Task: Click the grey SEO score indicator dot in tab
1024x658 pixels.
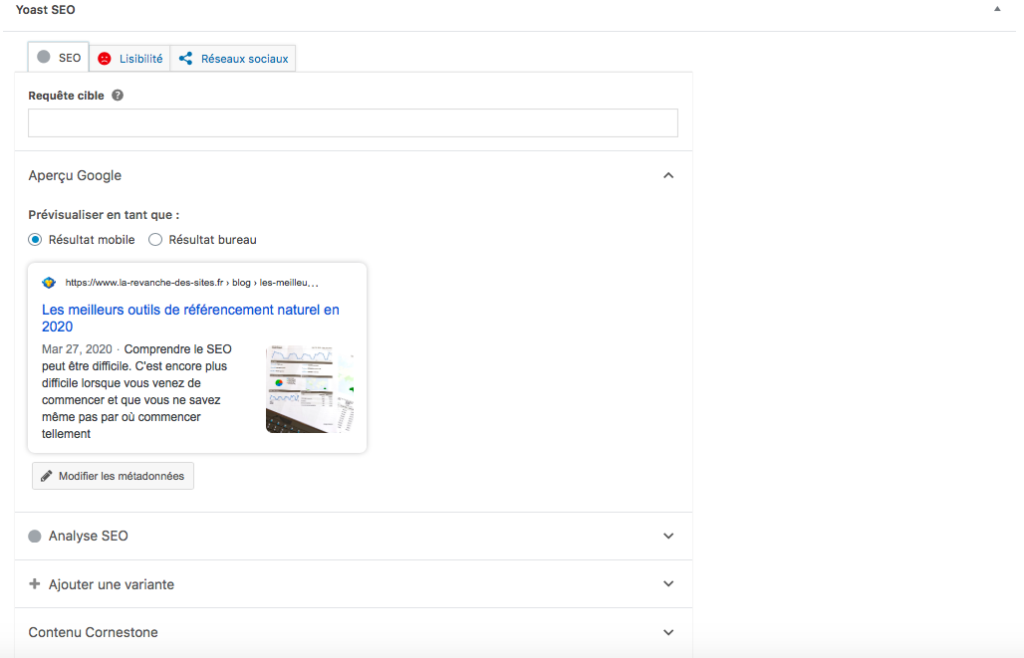Action: click(x=44, y=58)
